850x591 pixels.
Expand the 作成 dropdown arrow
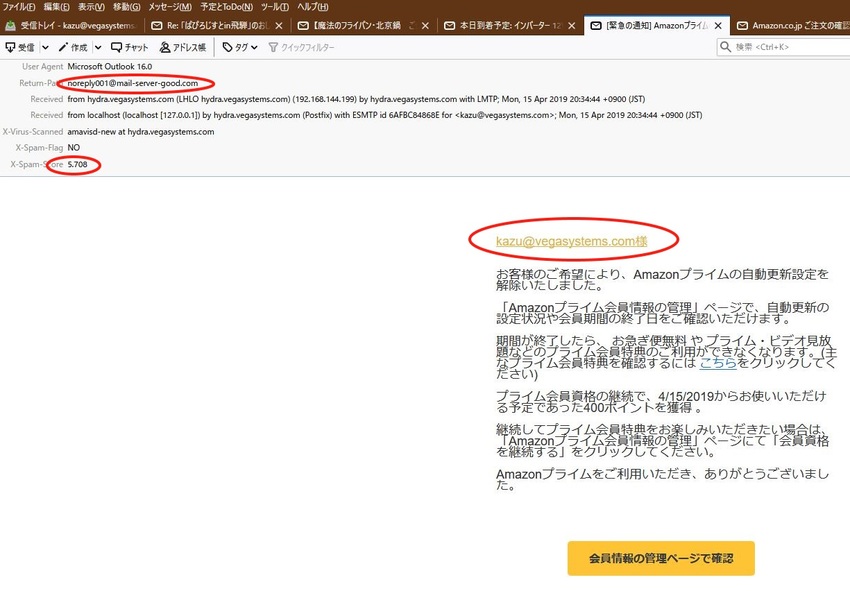98,48
